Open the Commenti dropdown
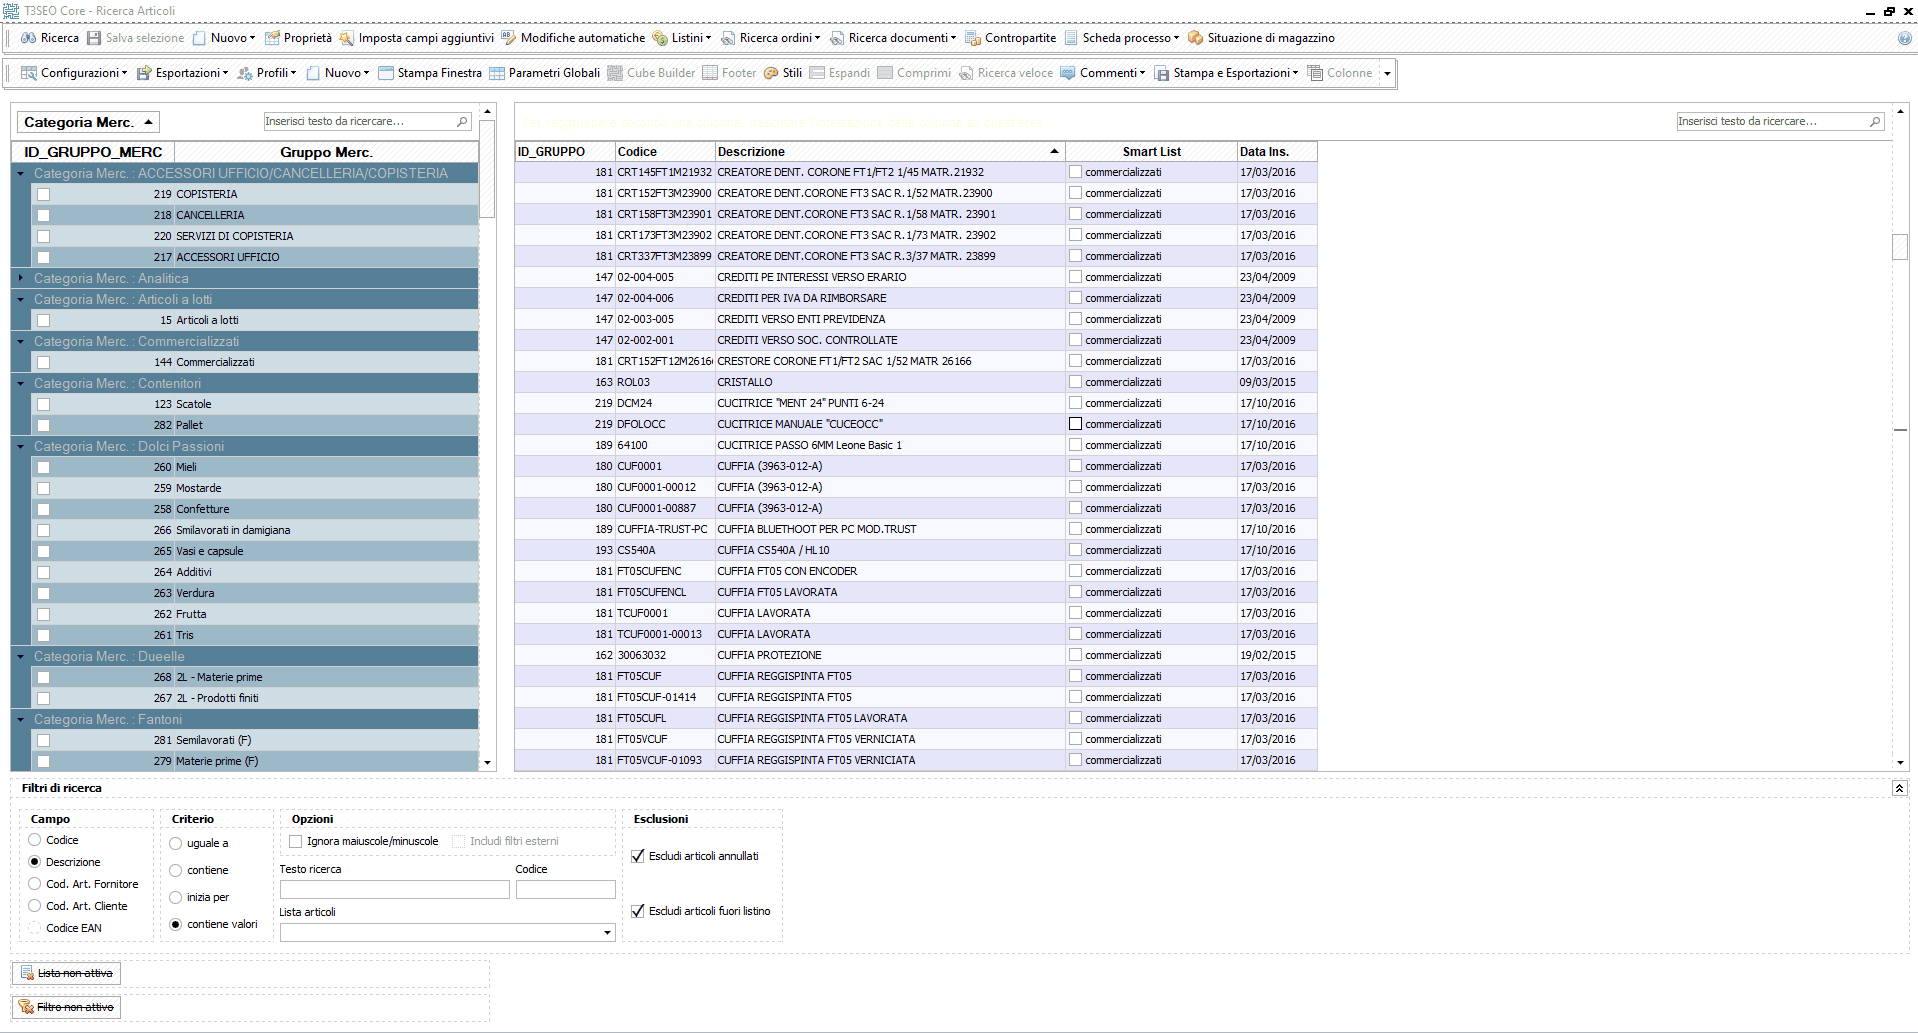The width and height of the screenshot is (1918, 1033). [x=1103, y=73]
